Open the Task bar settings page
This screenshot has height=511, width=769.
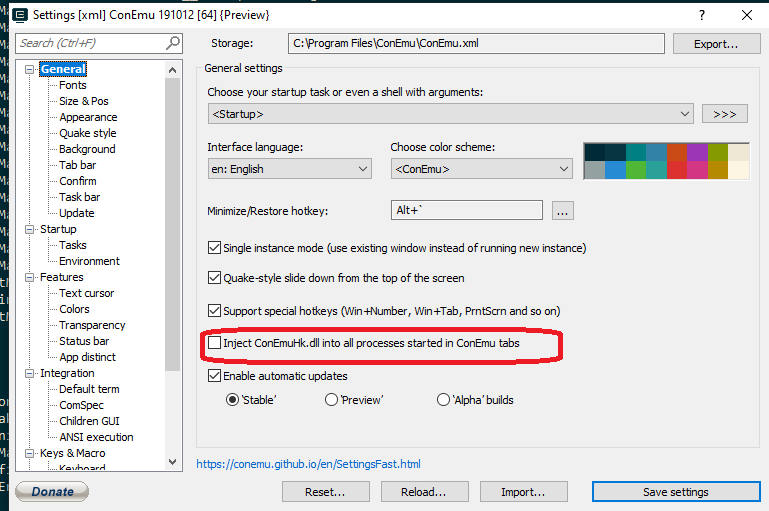tap(79, 197)
